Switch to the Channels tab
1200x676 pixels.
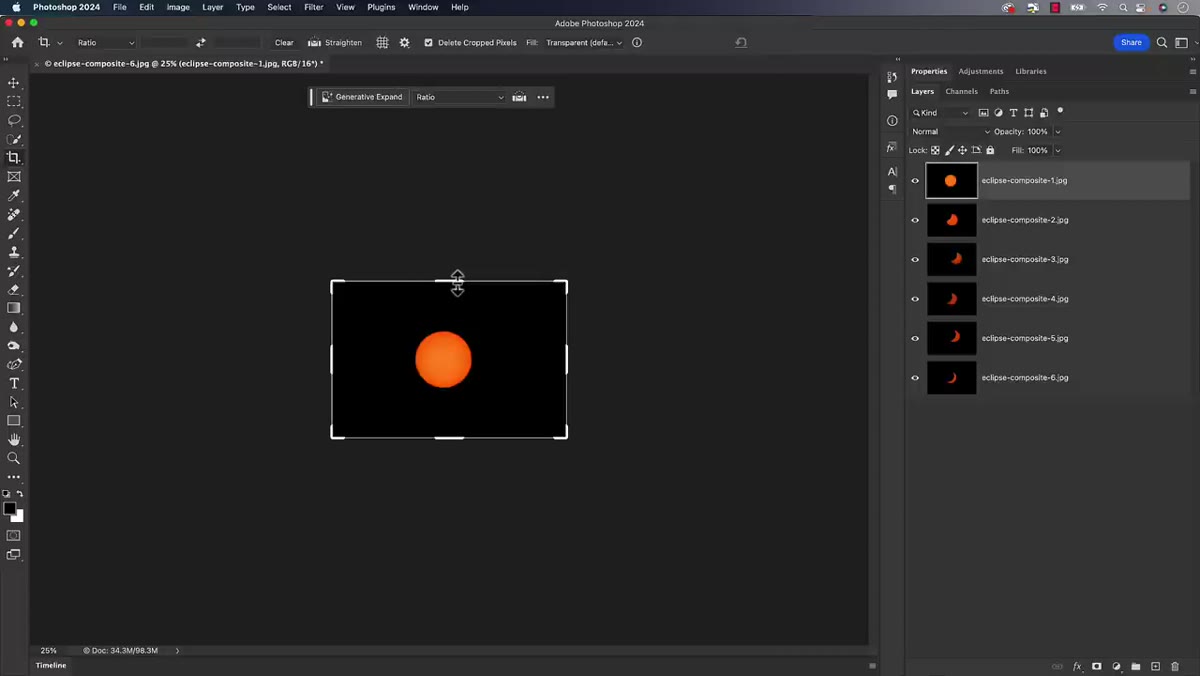click(961, 91)
